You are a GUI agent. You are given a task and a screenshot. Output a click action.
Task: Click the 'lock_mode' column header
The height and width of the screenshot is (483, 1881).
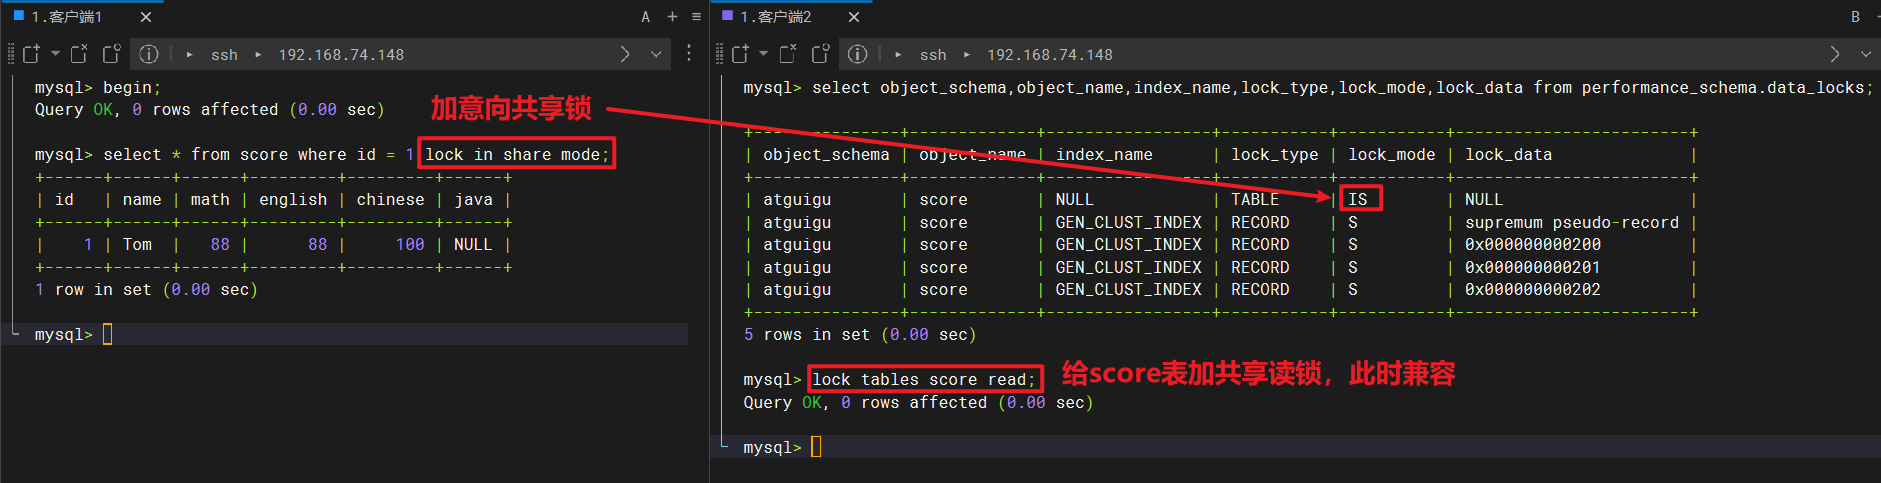tap(1391, 154)
